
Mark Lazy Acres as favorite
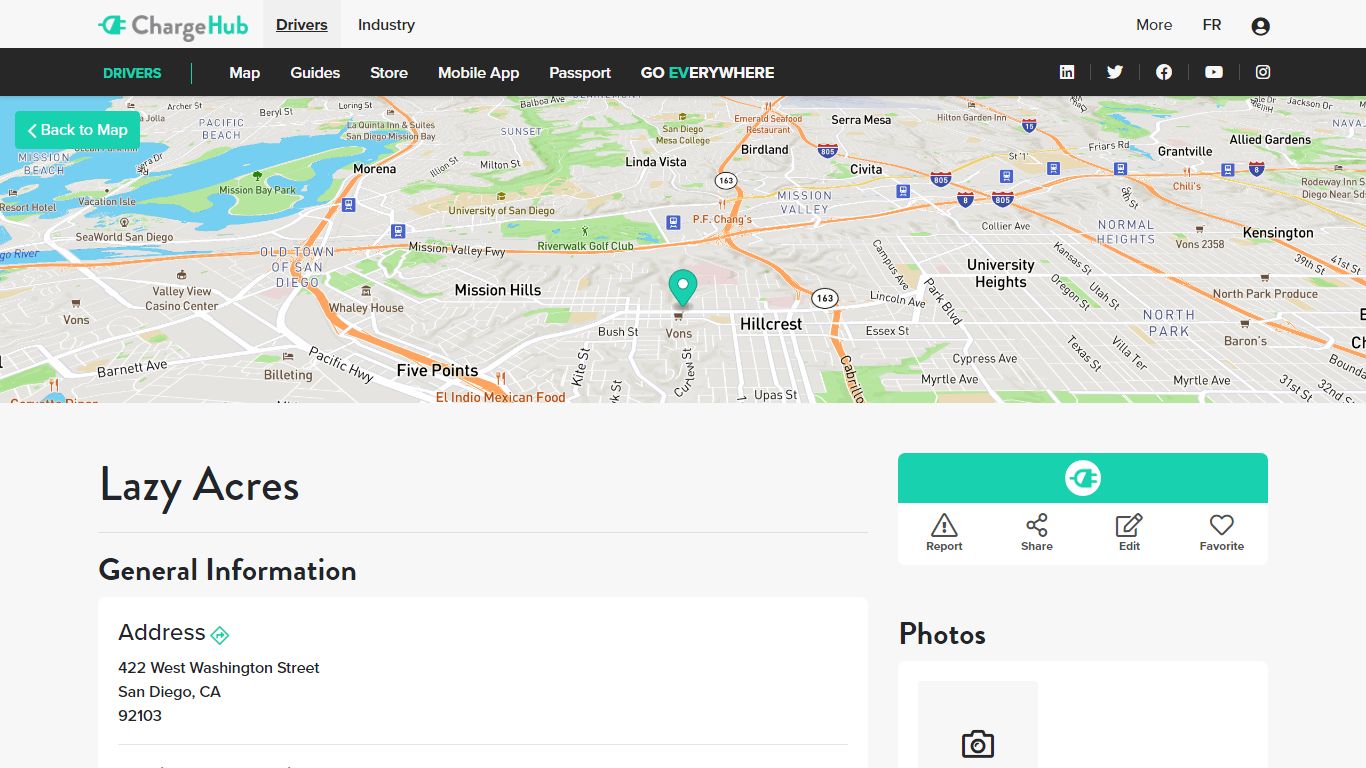(1222, 533)
